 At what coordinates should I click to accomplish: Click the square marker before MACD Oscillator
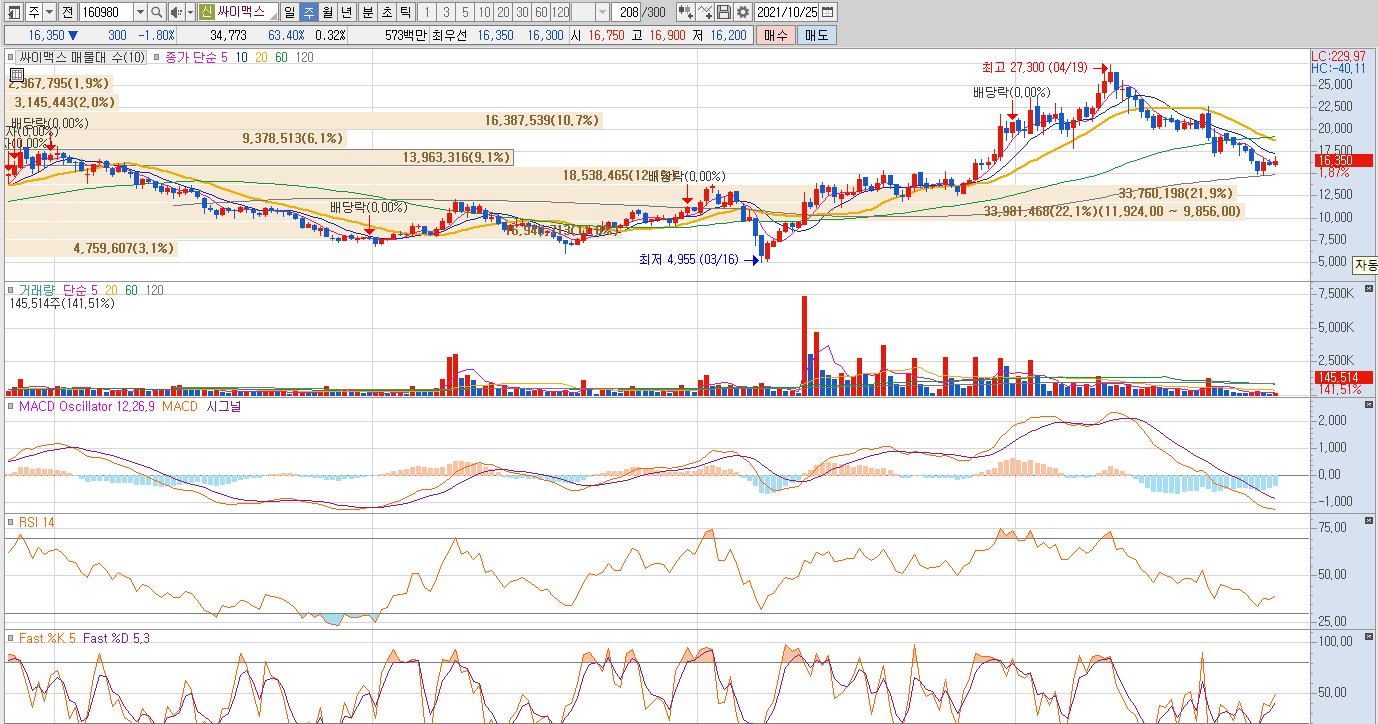(12, 406)
